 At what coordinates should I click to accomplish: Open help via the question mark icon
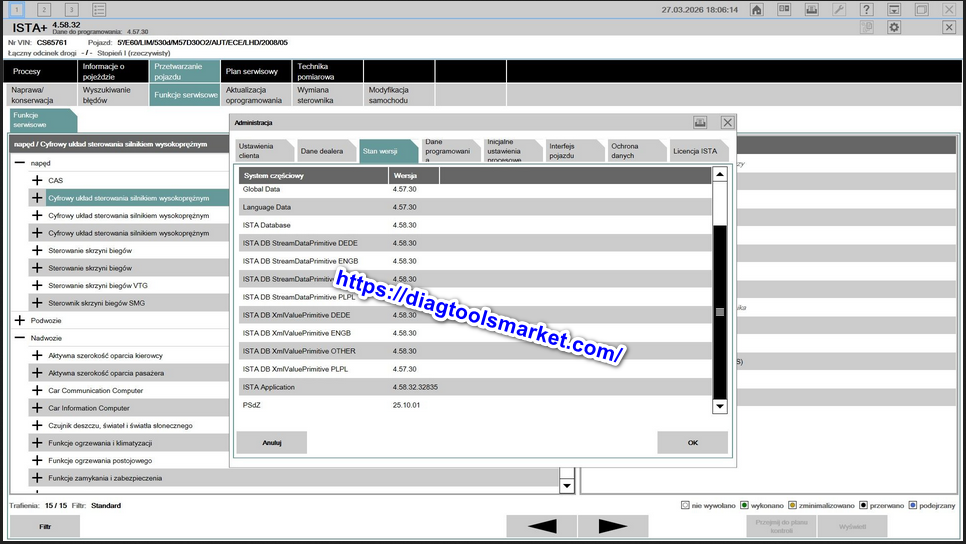(x=866, y=9)
